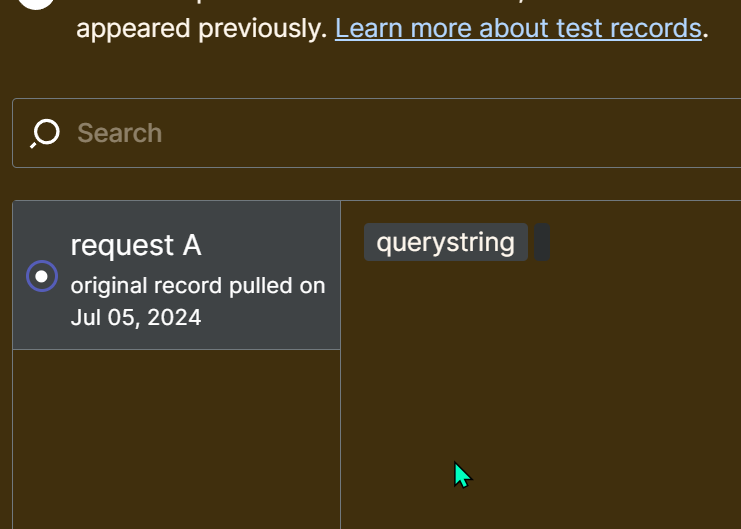Select the request A record row

[x=177, y=275]
